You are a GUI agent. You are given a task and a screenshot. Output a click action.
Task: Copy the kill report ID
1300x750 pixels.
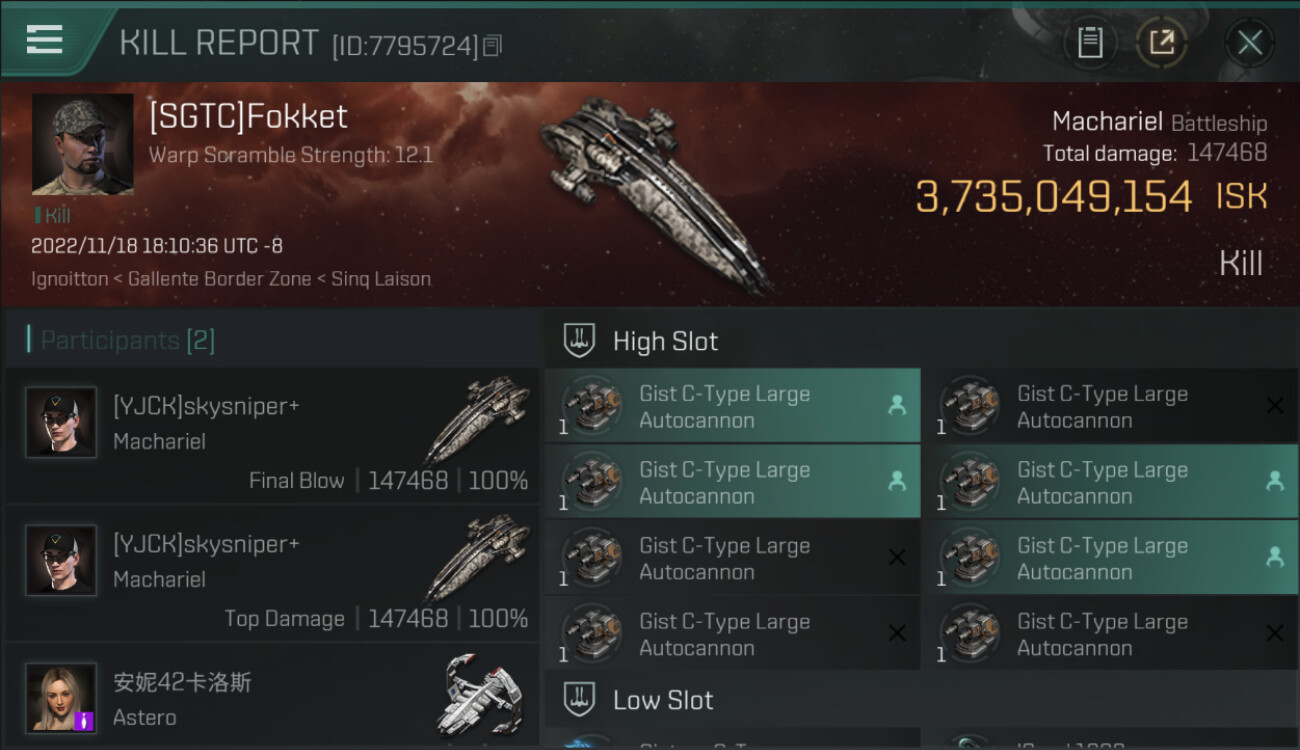click(x=492, y=45)
